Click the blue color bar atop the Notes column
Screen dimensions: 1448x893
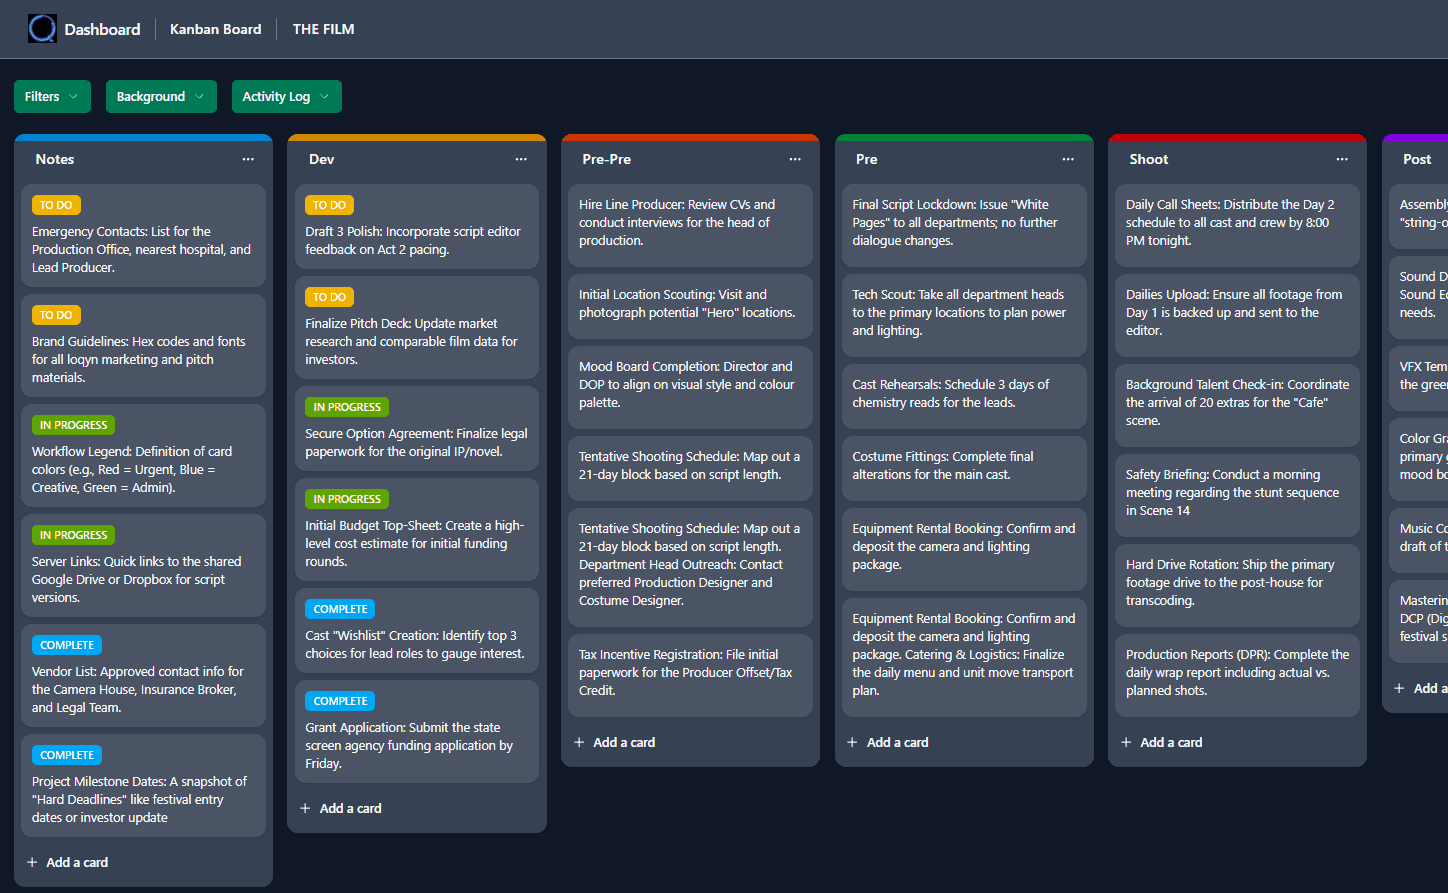tap(143, 136)
